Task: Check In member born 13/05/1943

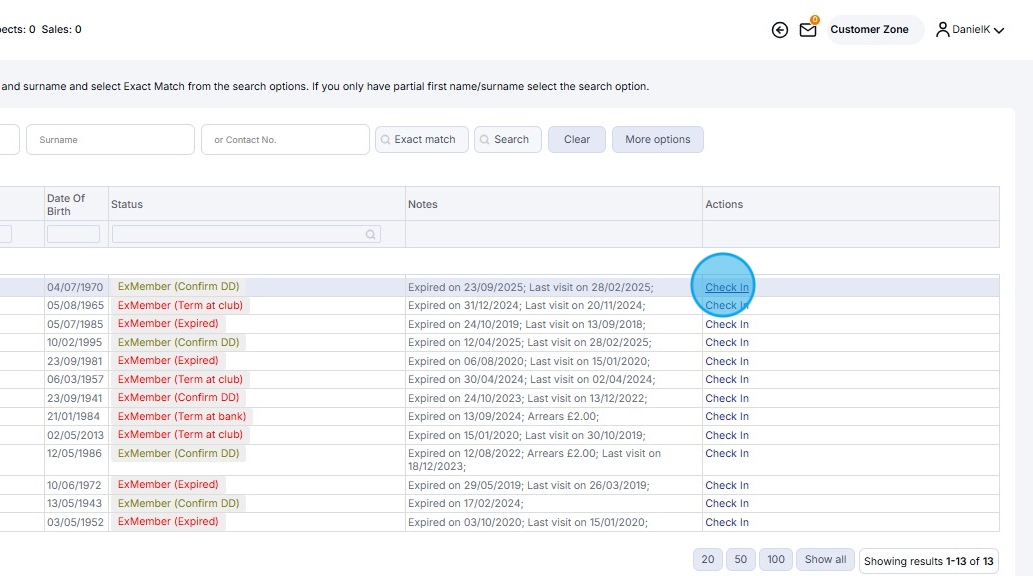Action: coord(727,503)
